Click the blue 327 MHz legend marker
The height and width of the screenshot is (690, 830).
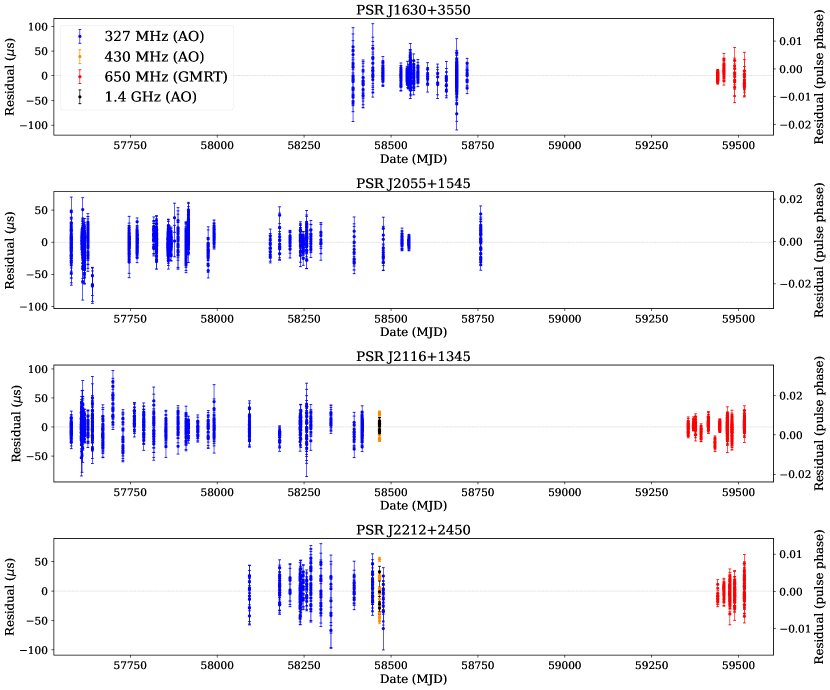(80, 37)
